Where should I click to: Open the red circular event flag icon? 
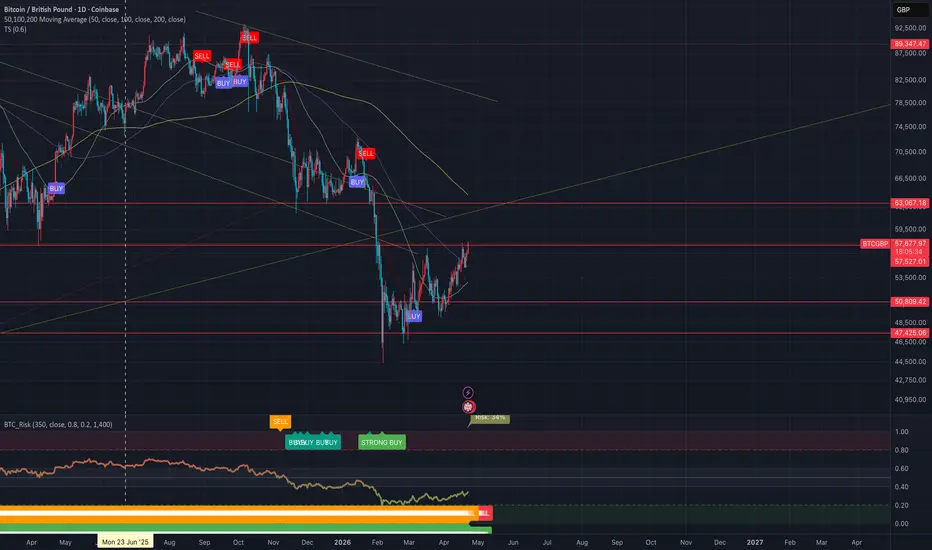tap(468, 407)
